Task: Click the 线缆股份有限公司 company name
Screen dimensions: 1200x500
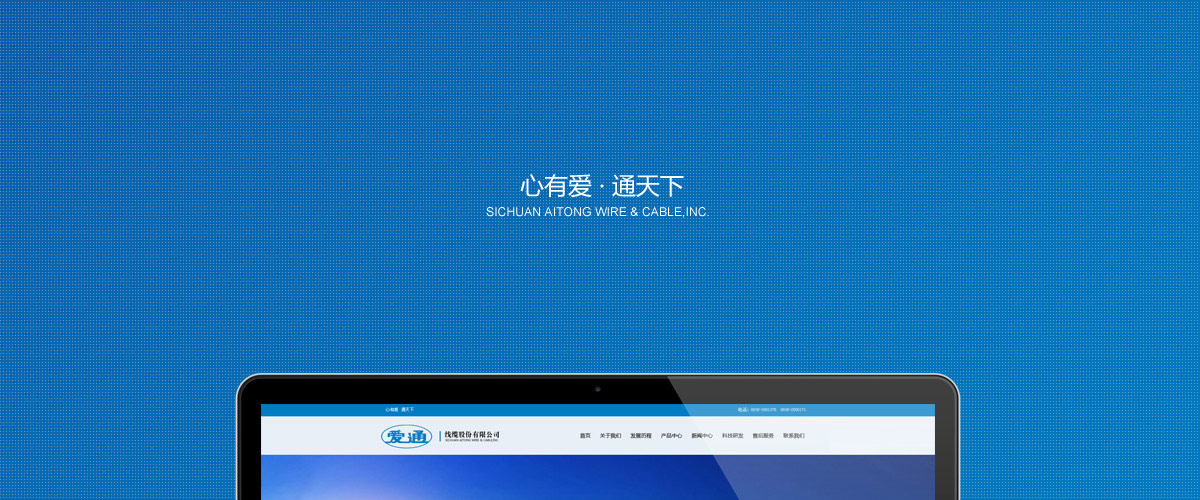Action: point(472,435)
